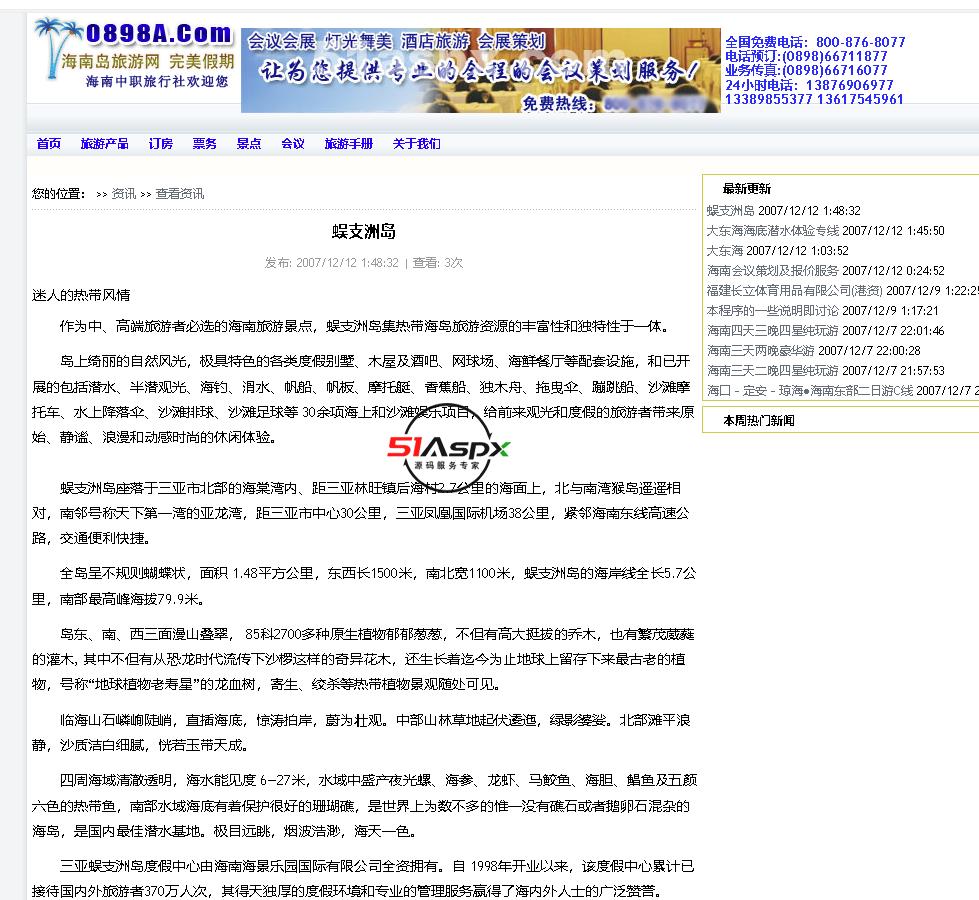
Task: Select the 票务 ticketing menu item
Action: [205, 144]
